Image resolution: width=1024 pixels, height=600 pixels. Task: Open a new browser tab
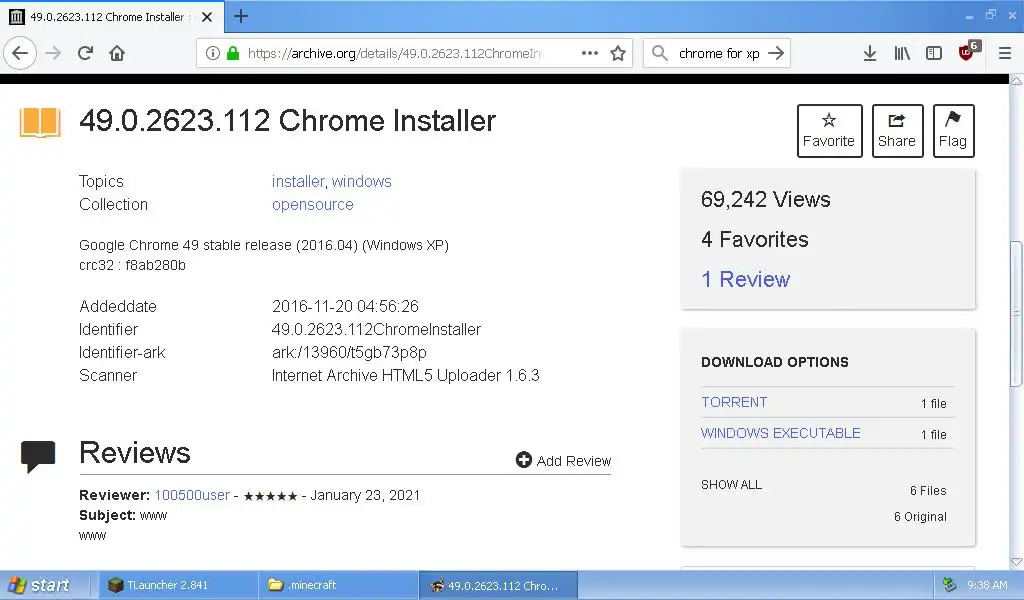coord(240,16)
